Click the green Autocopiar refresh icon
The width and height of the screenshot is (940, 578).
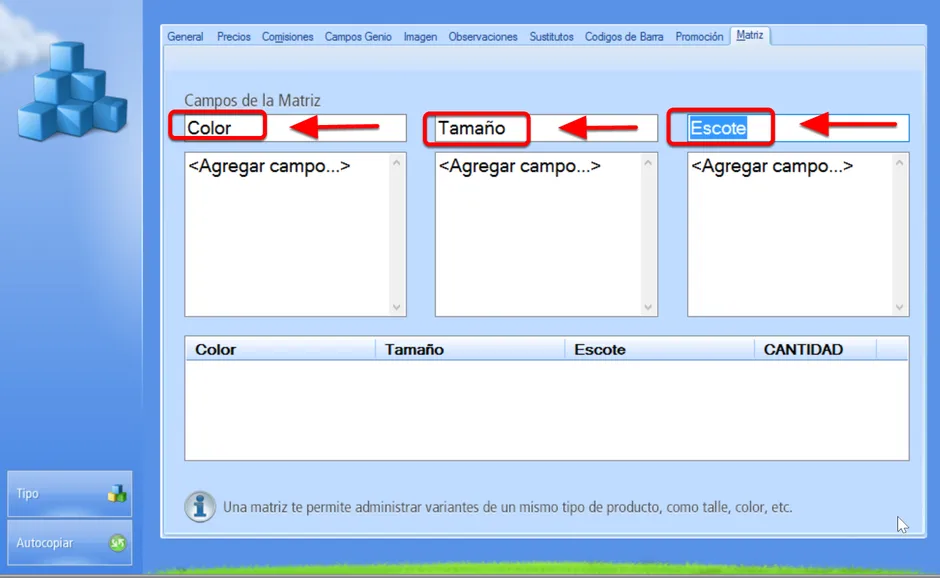(x=118, y=543)
